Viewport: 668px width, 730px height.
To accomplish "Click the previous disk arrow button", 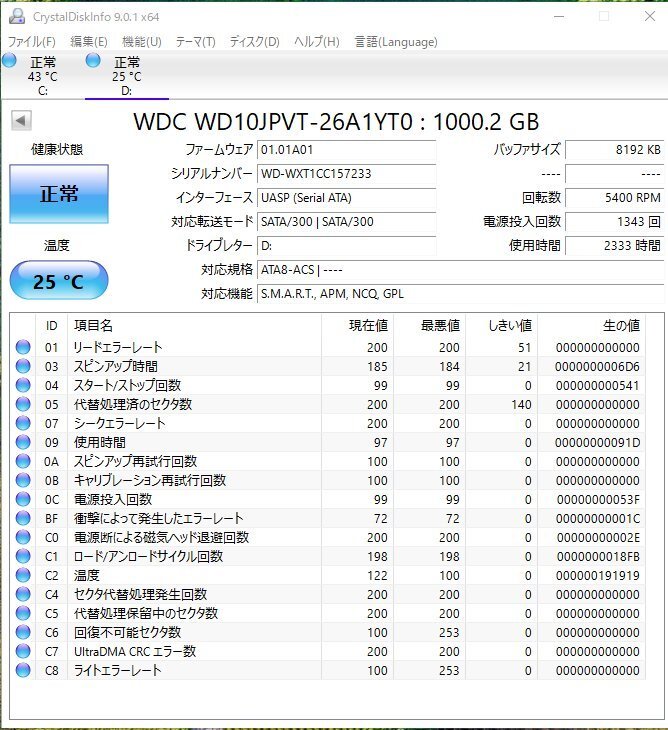I will click(x=21, y=121).
